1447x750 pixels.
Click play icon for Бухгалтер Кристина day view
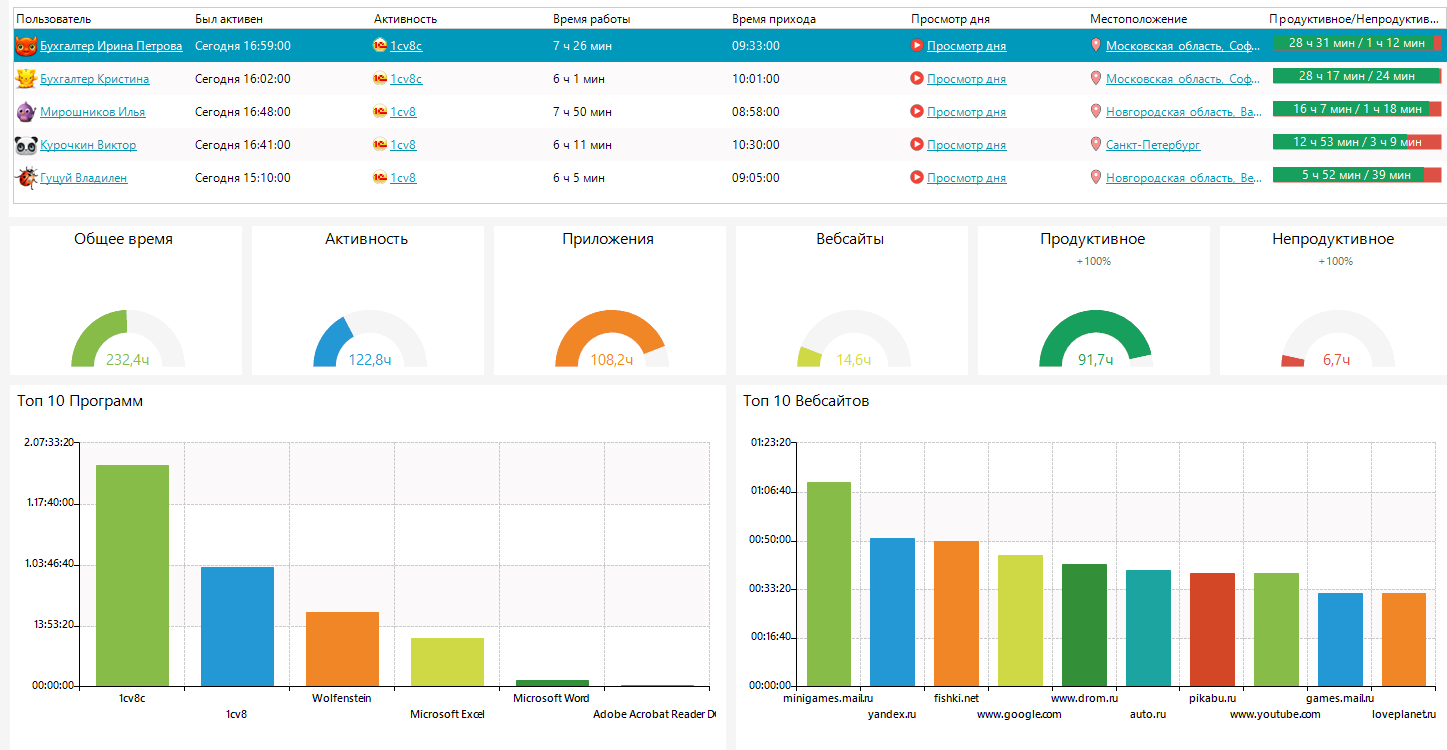click(917, 79)
